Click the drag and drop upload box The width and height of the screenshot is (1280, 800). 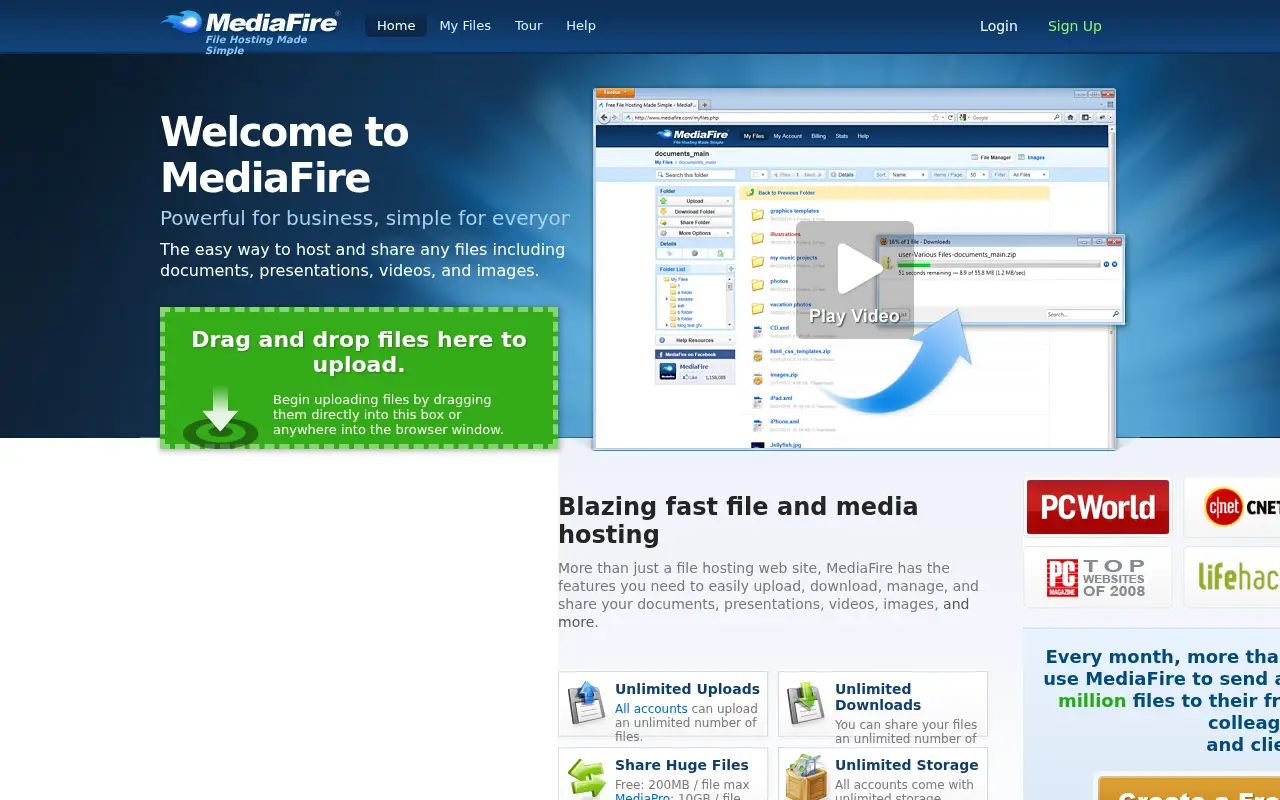pos(359,377)
